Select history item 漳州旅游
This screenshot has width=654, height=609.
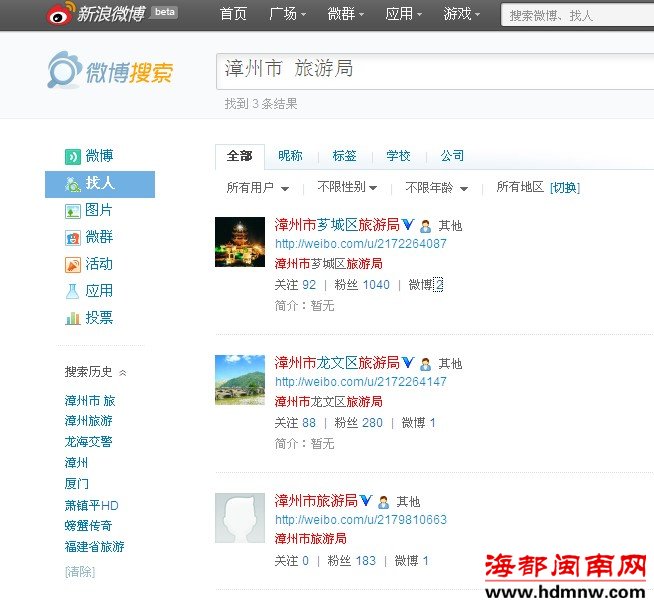pos(88,421)
